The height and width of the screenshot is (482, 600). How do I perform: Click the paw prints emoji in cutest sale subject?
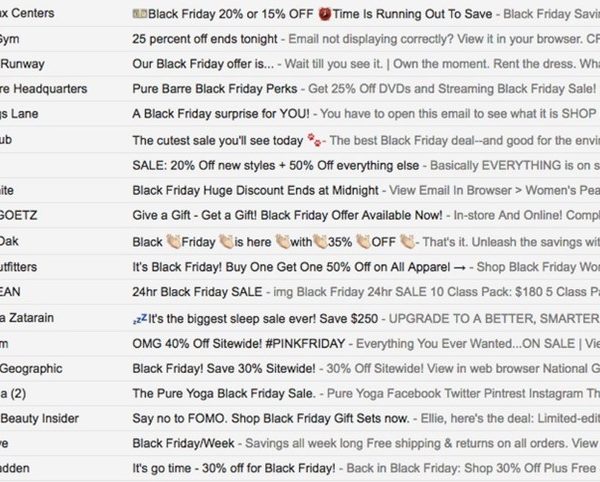pyautogui.click(x=315, y=140)
